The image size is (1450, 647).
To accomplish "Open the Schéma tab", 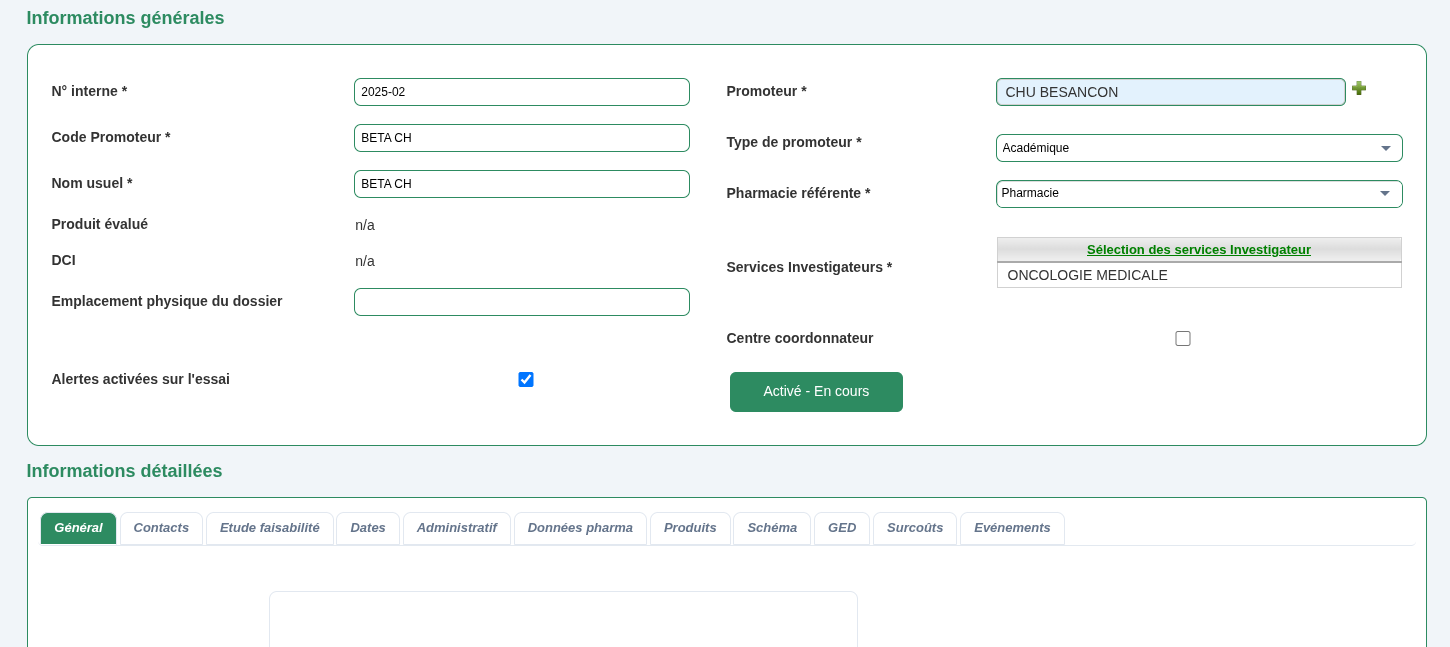I will [771, 528].
